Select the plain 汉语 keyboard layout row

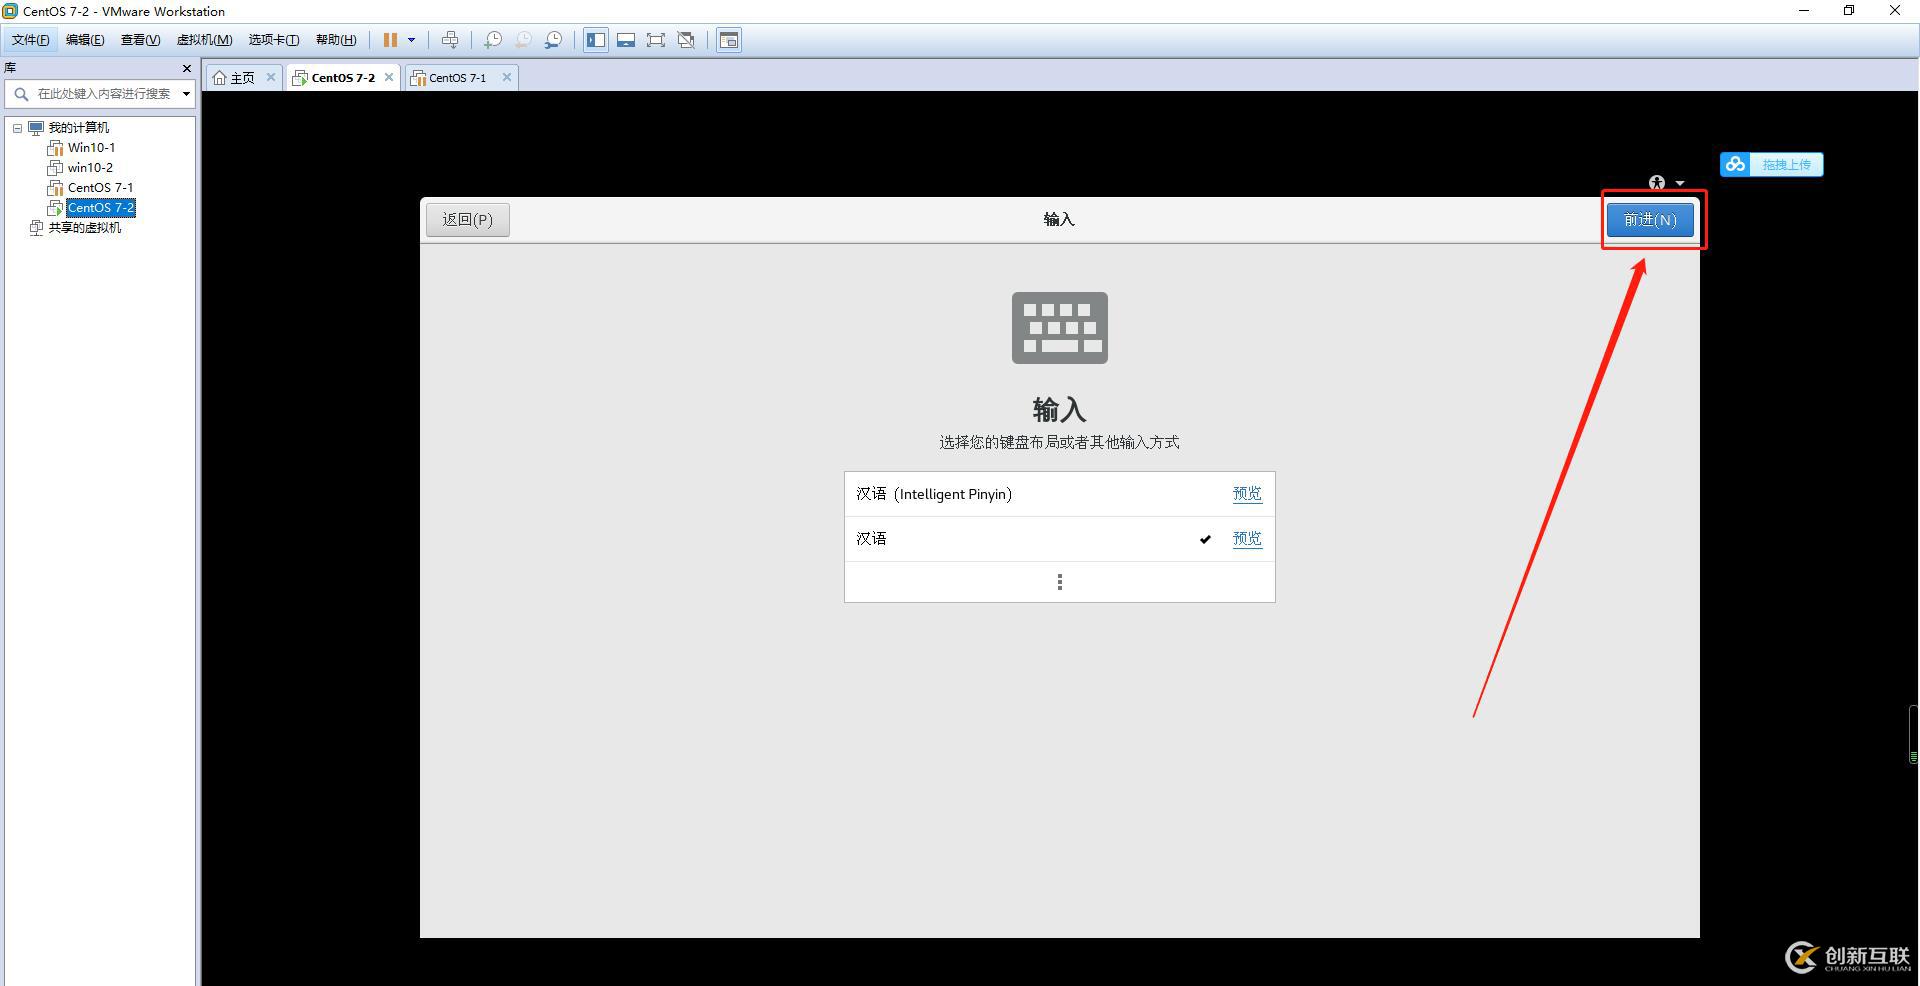[1060, 539]
